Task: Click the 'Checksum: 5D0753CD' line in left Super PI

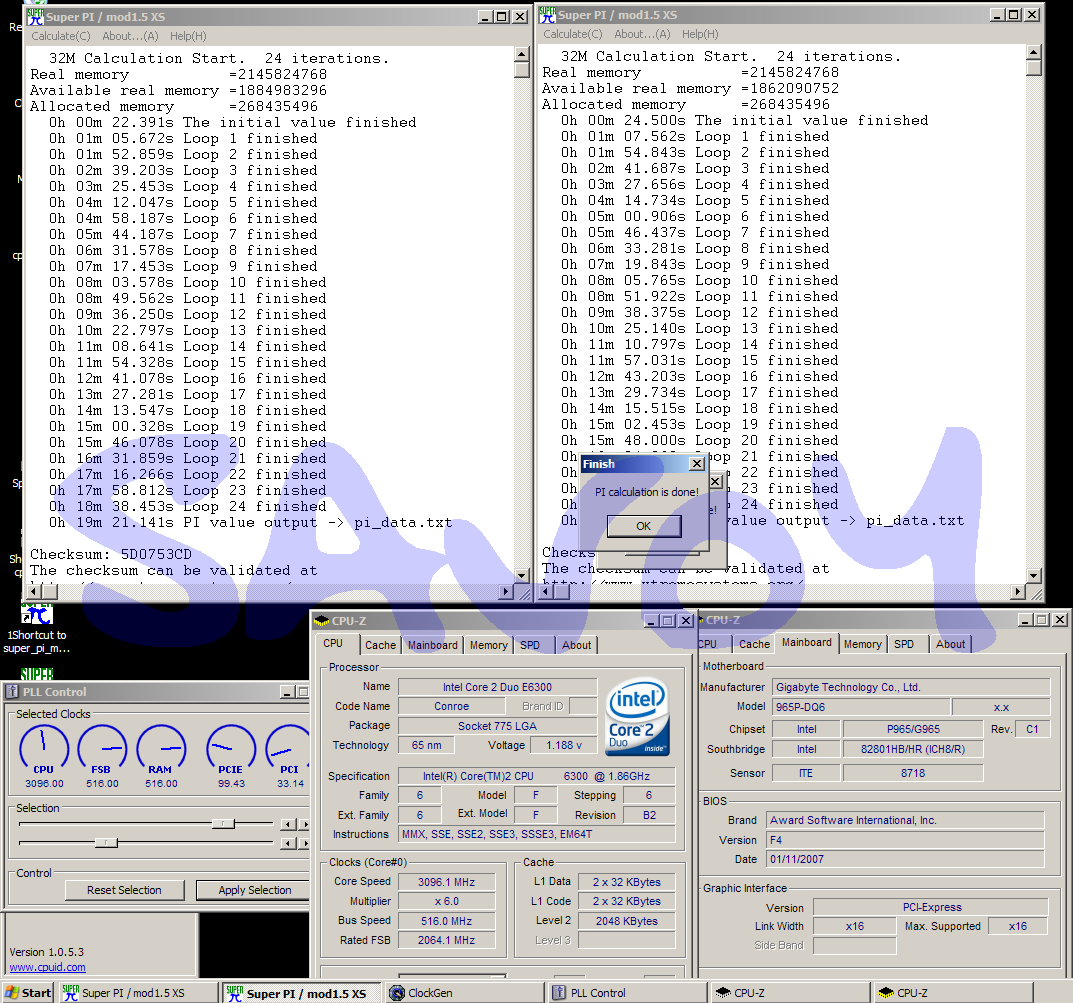Action: click(111, 554)
